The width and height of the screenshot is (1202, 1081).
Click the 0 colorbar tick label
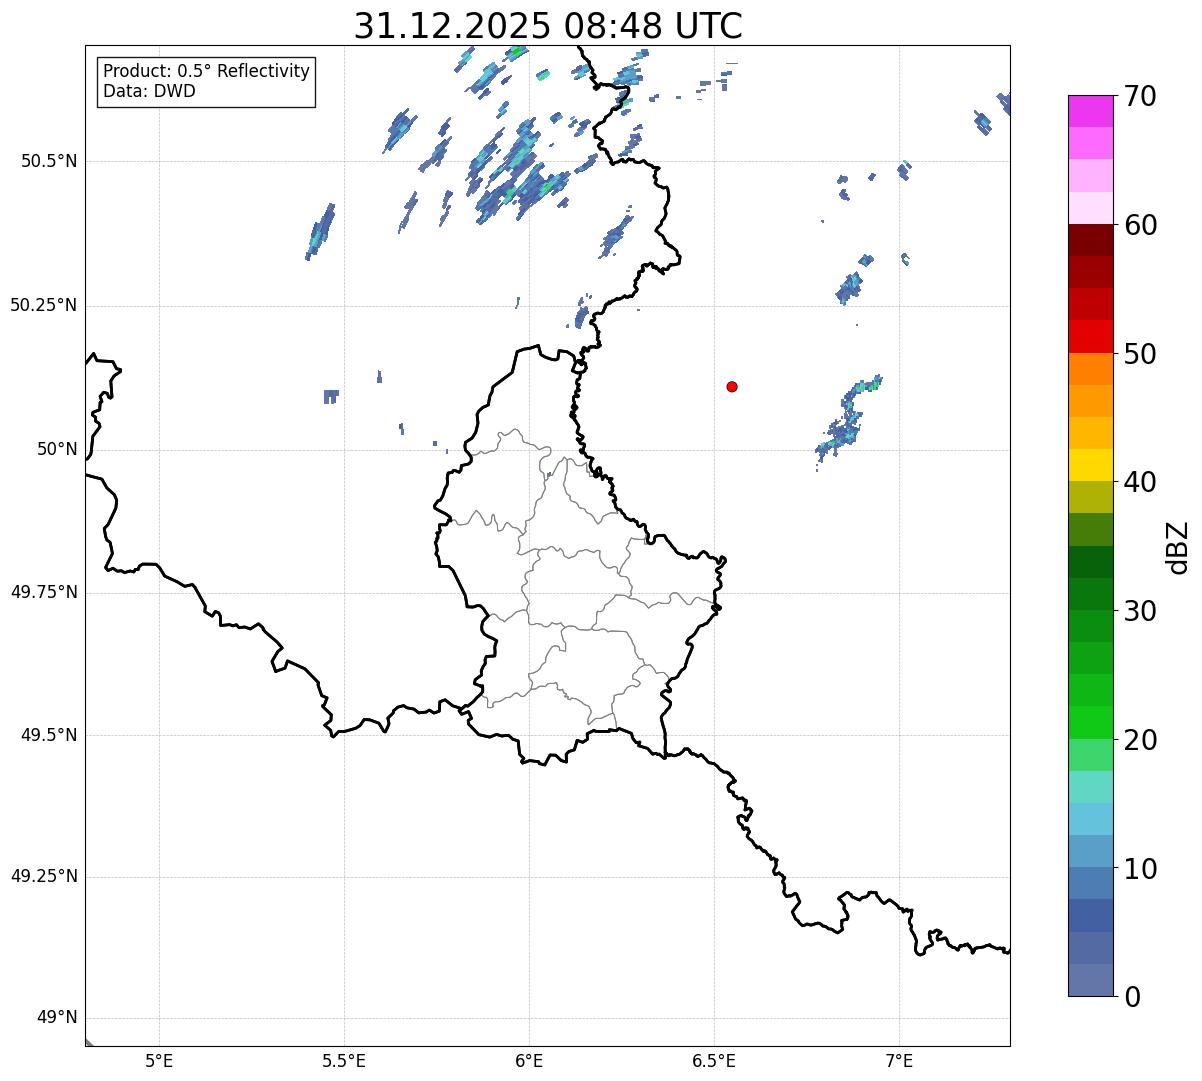point(1132,997)
